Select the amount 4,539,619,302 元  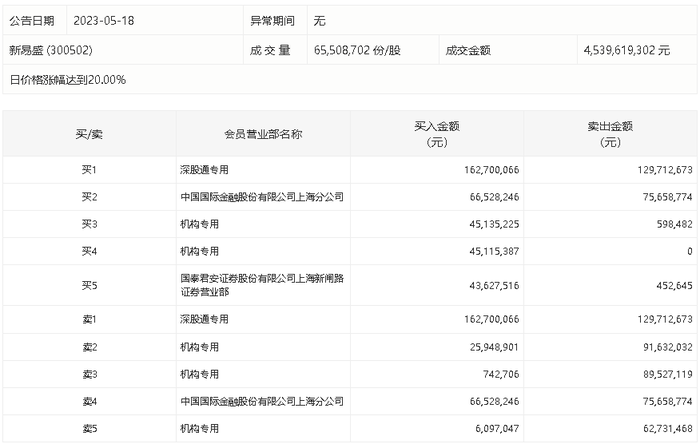tap(627, 50)
